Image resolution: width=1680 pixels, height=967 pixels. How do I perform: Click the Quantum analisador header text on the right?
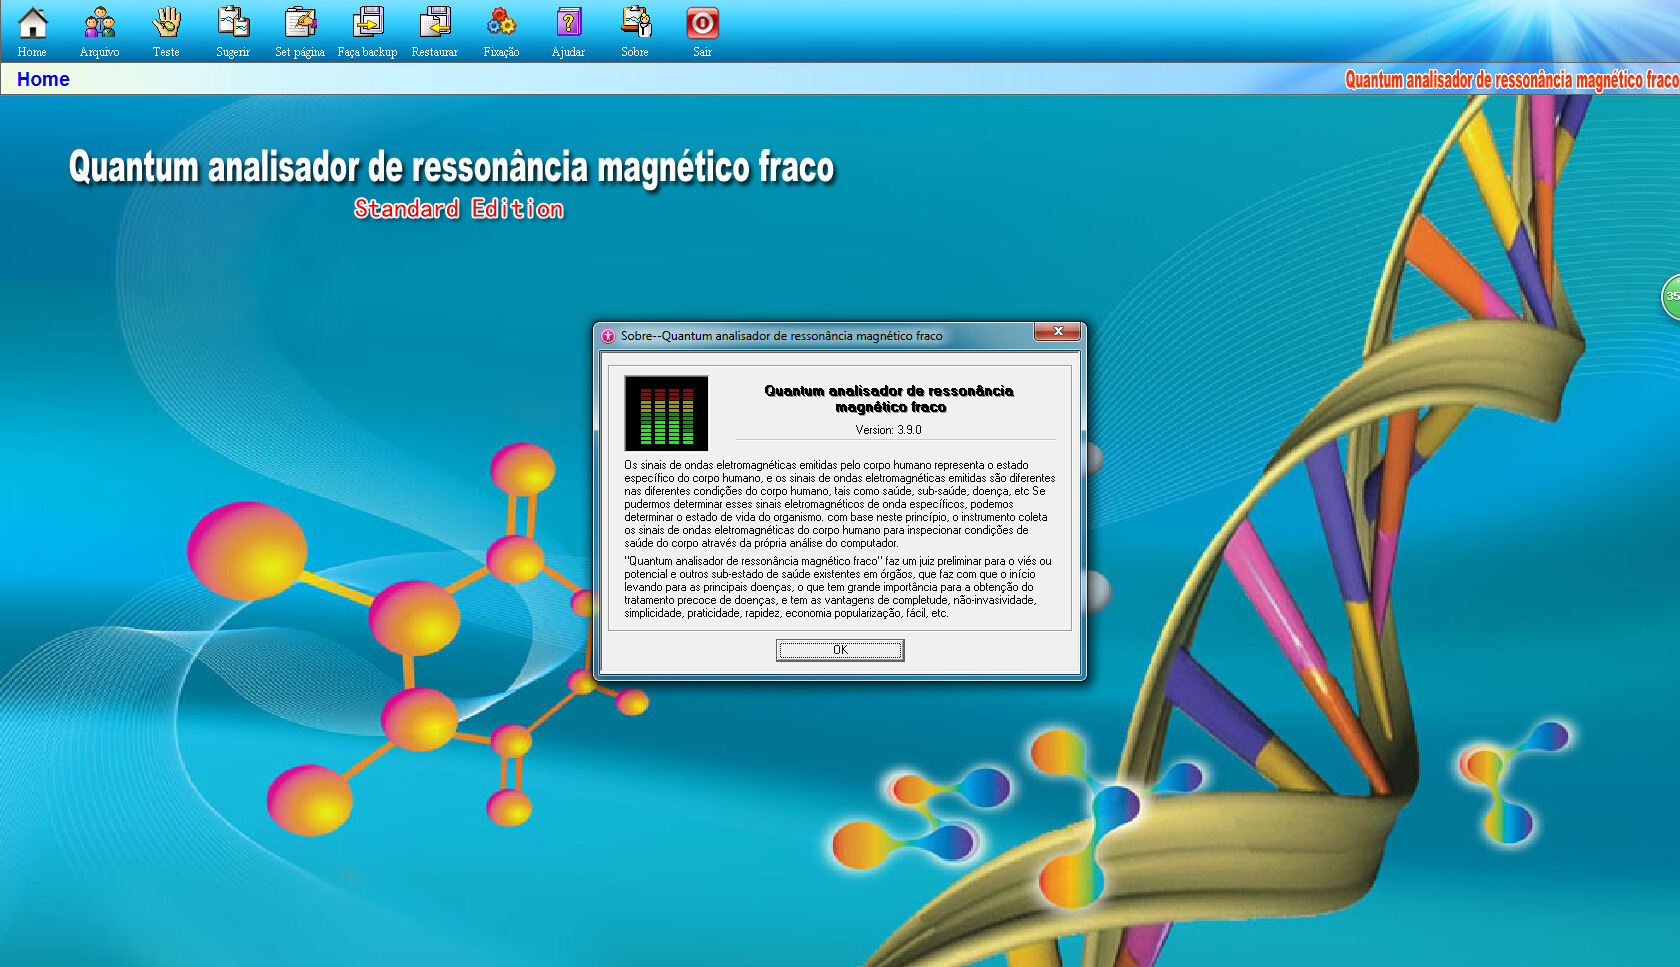(x=1511, y=80)
